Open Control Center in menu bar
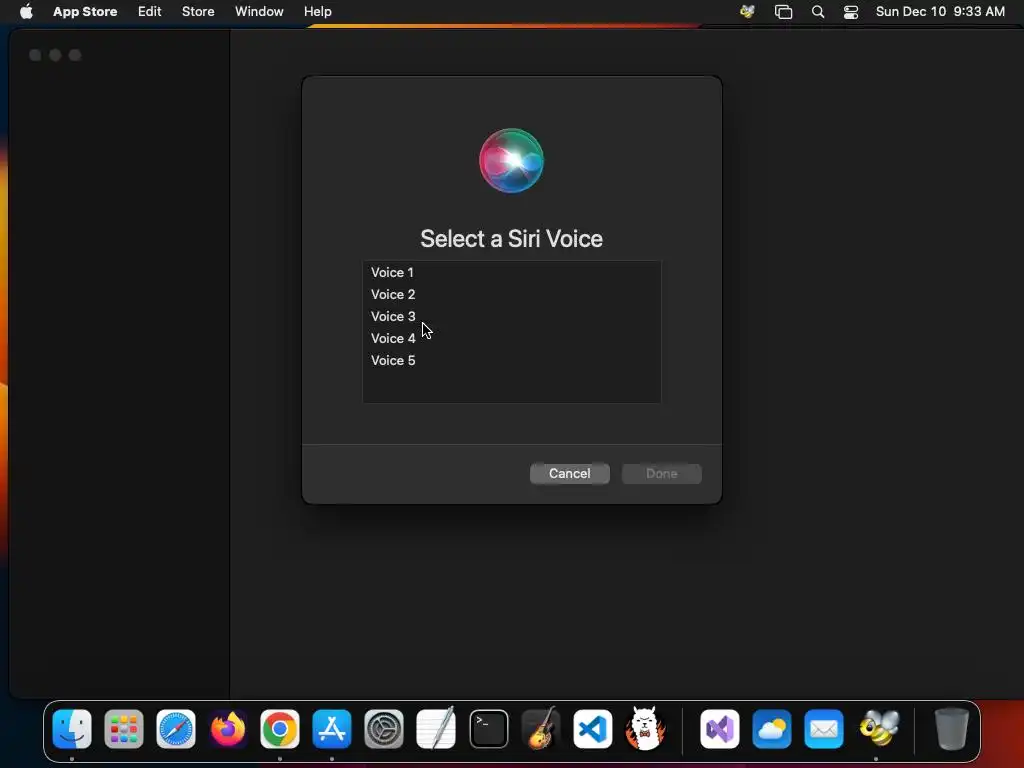Screen dimensions: 1024x768 [851, 12]
